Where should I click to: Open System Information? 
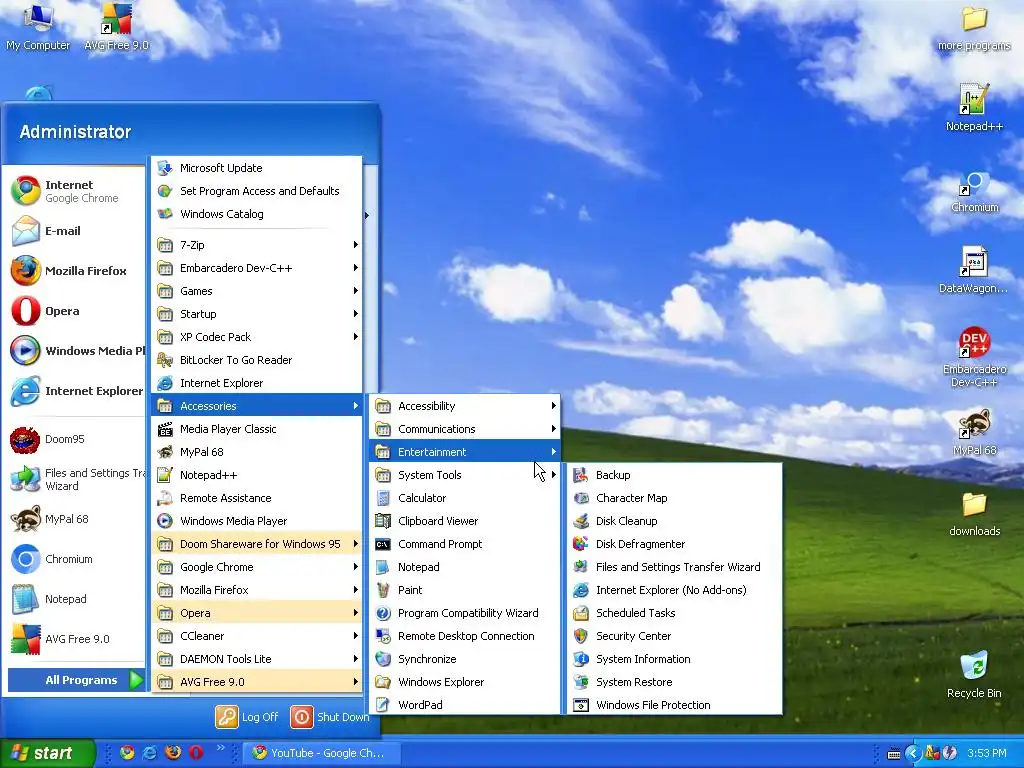pos(674,659)
